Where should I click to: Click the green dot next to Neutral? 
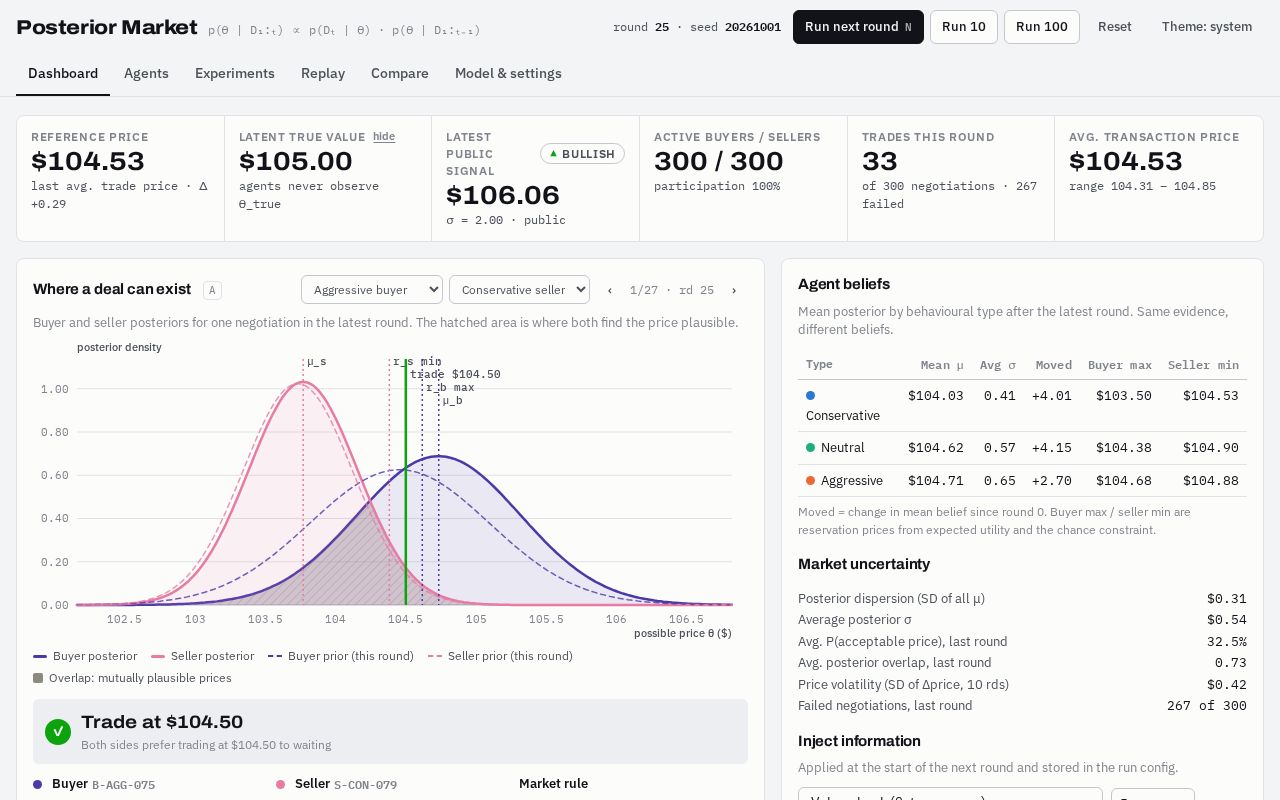coord(810,448)
